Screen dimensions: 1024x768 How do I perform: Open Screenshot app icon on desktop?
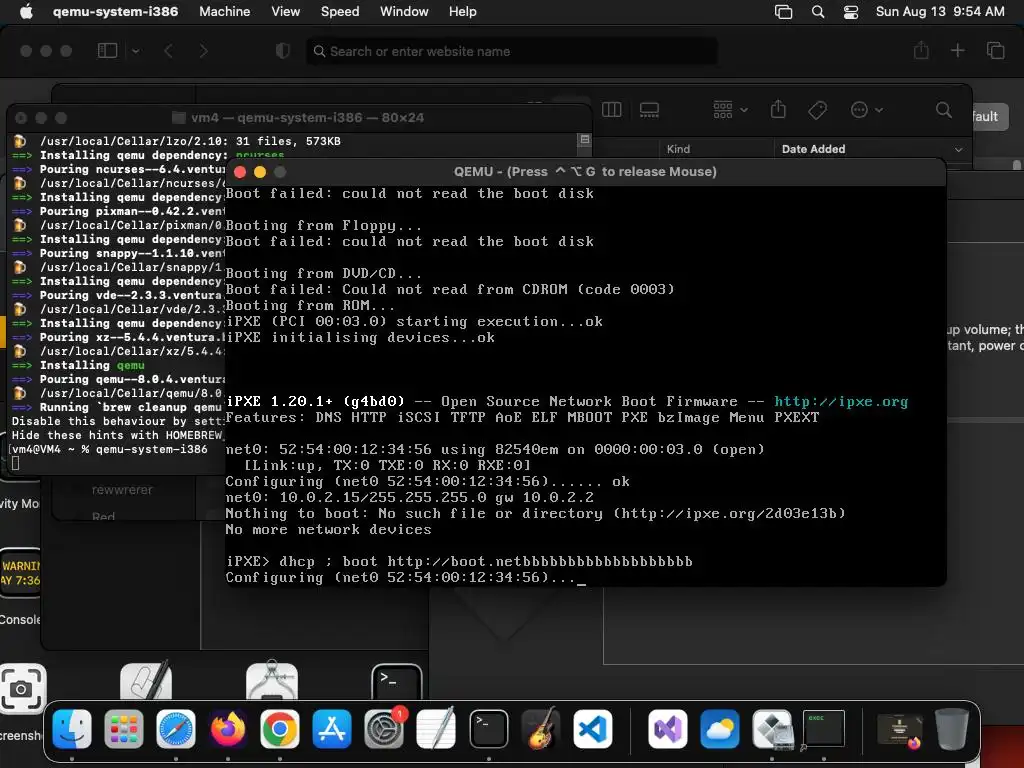(x=23, y=688)
